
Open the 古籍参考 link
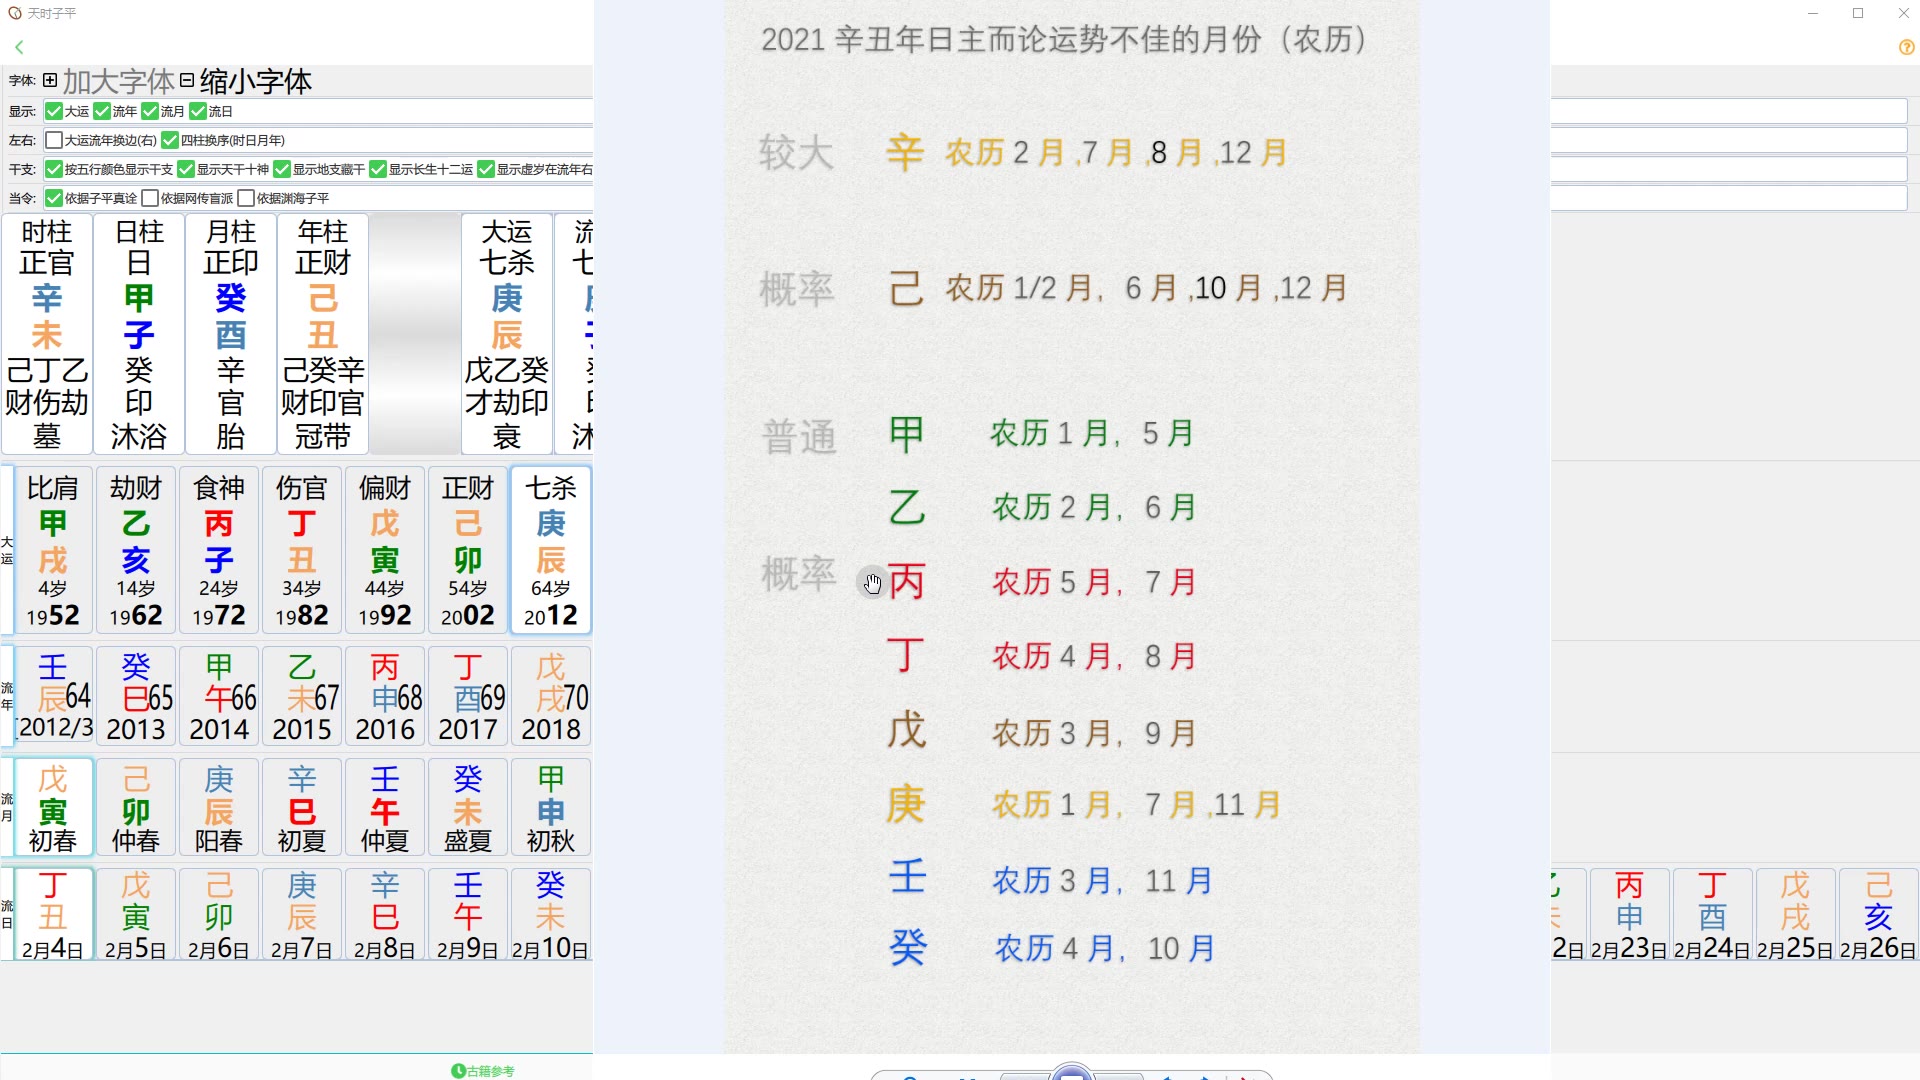(x=490, y=1071)
